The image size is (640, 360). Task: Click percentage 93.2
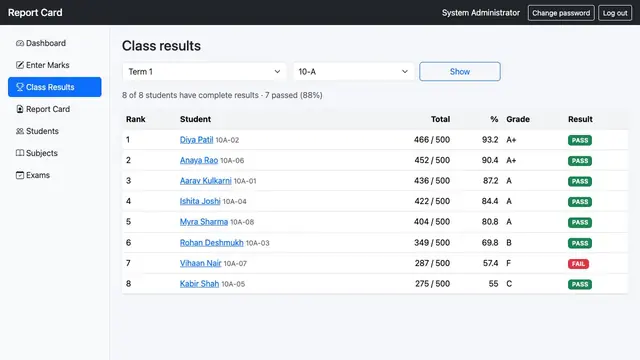(x=490, y=140)
